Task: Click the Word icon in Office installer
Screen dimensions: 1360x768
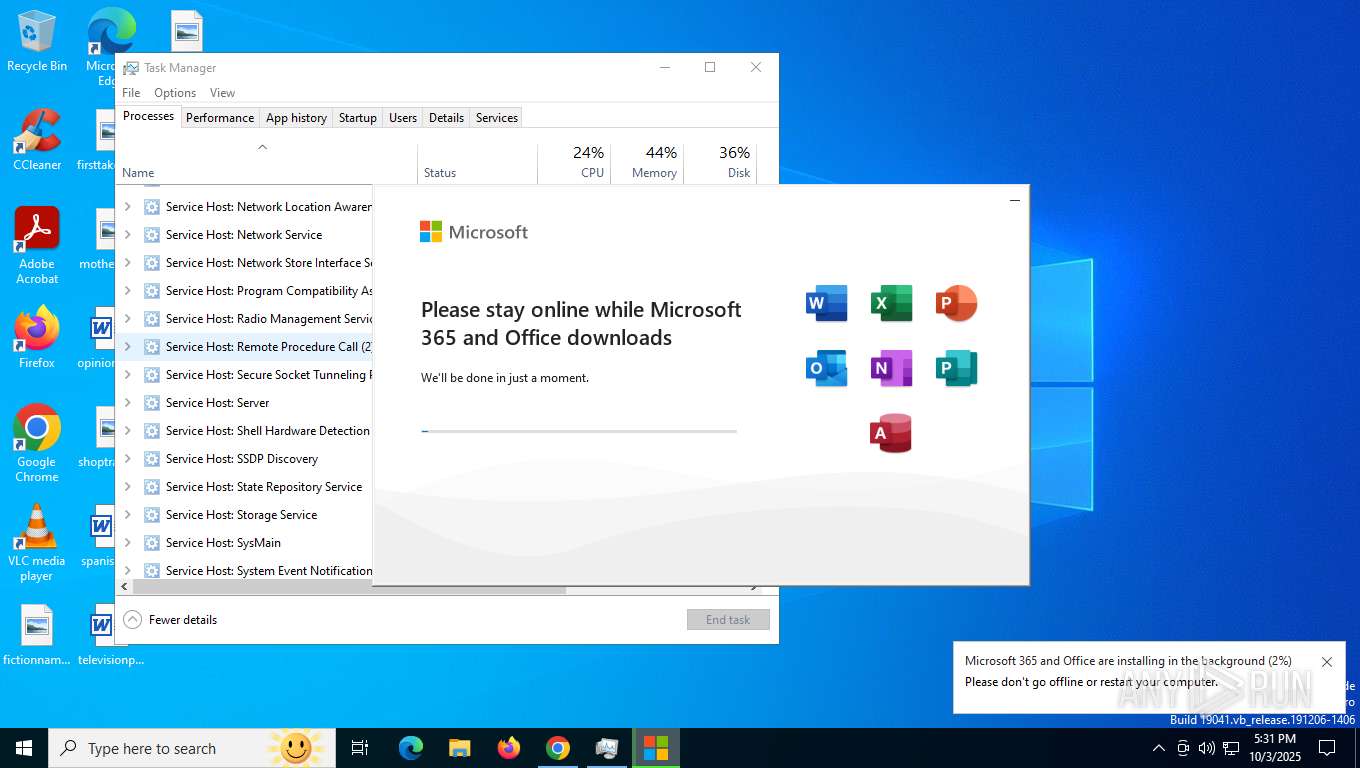Action: [x=827, y=303]
